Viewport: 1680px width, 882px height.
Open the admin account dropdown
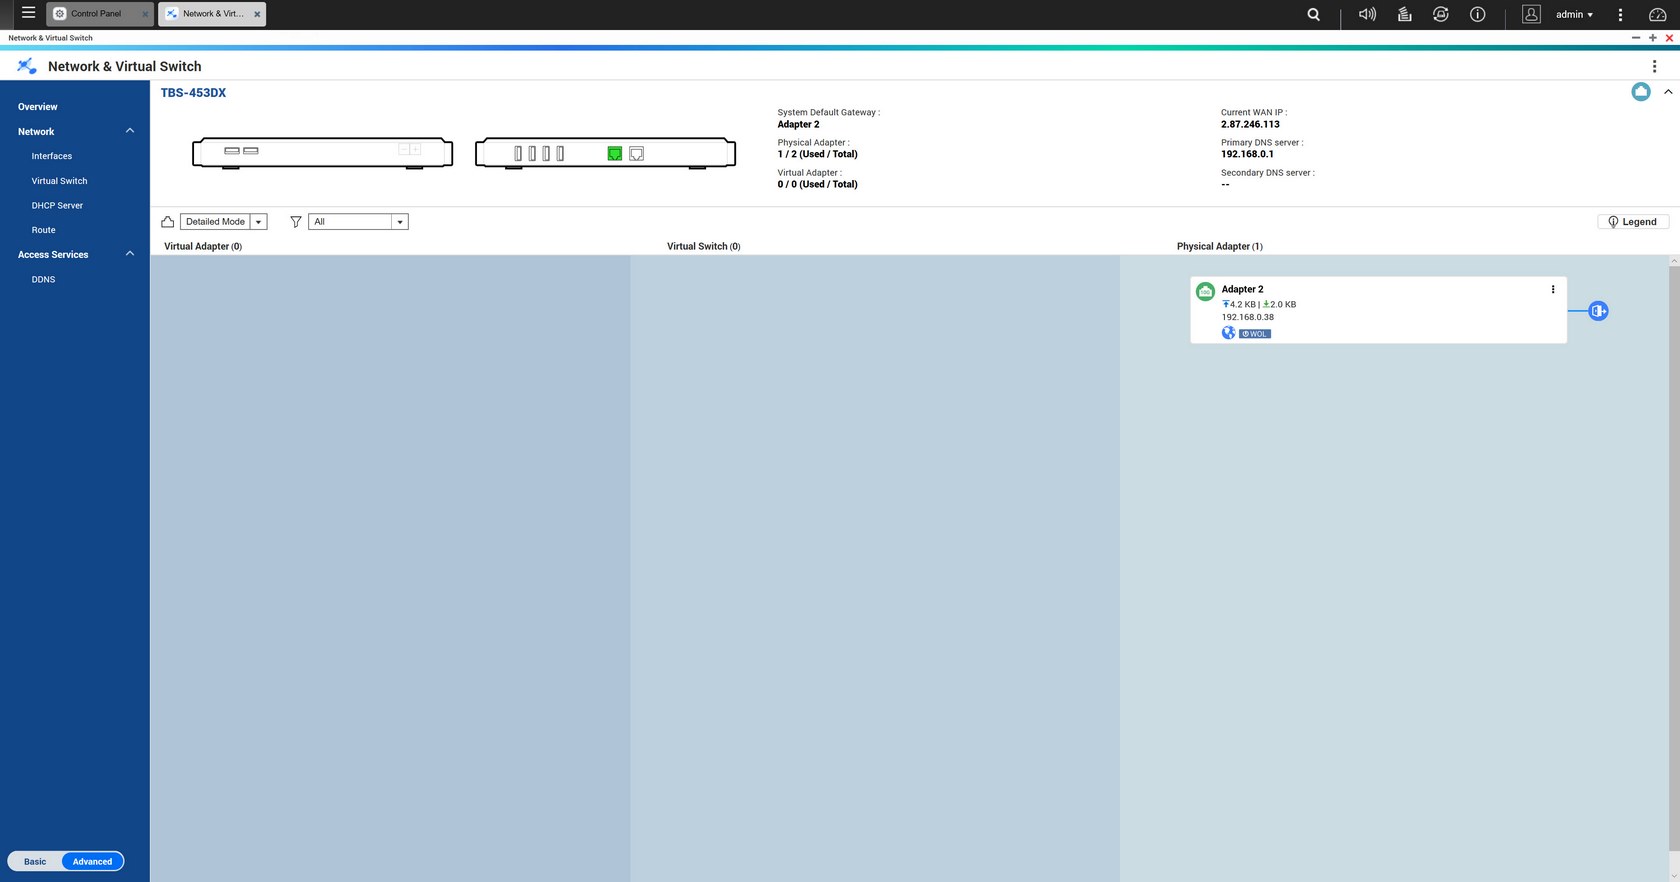(x=1574, y=14)
